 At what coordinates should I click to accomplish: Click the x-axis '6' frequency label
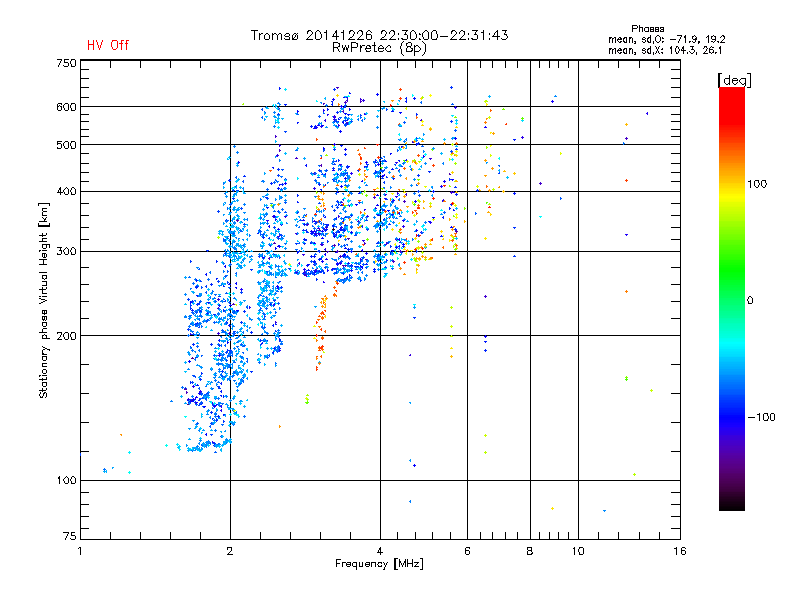click(467, 551)
